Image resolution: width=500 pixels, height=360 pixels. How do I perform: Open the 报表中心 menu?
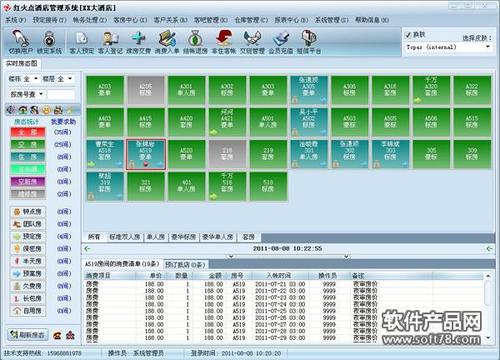291,20
